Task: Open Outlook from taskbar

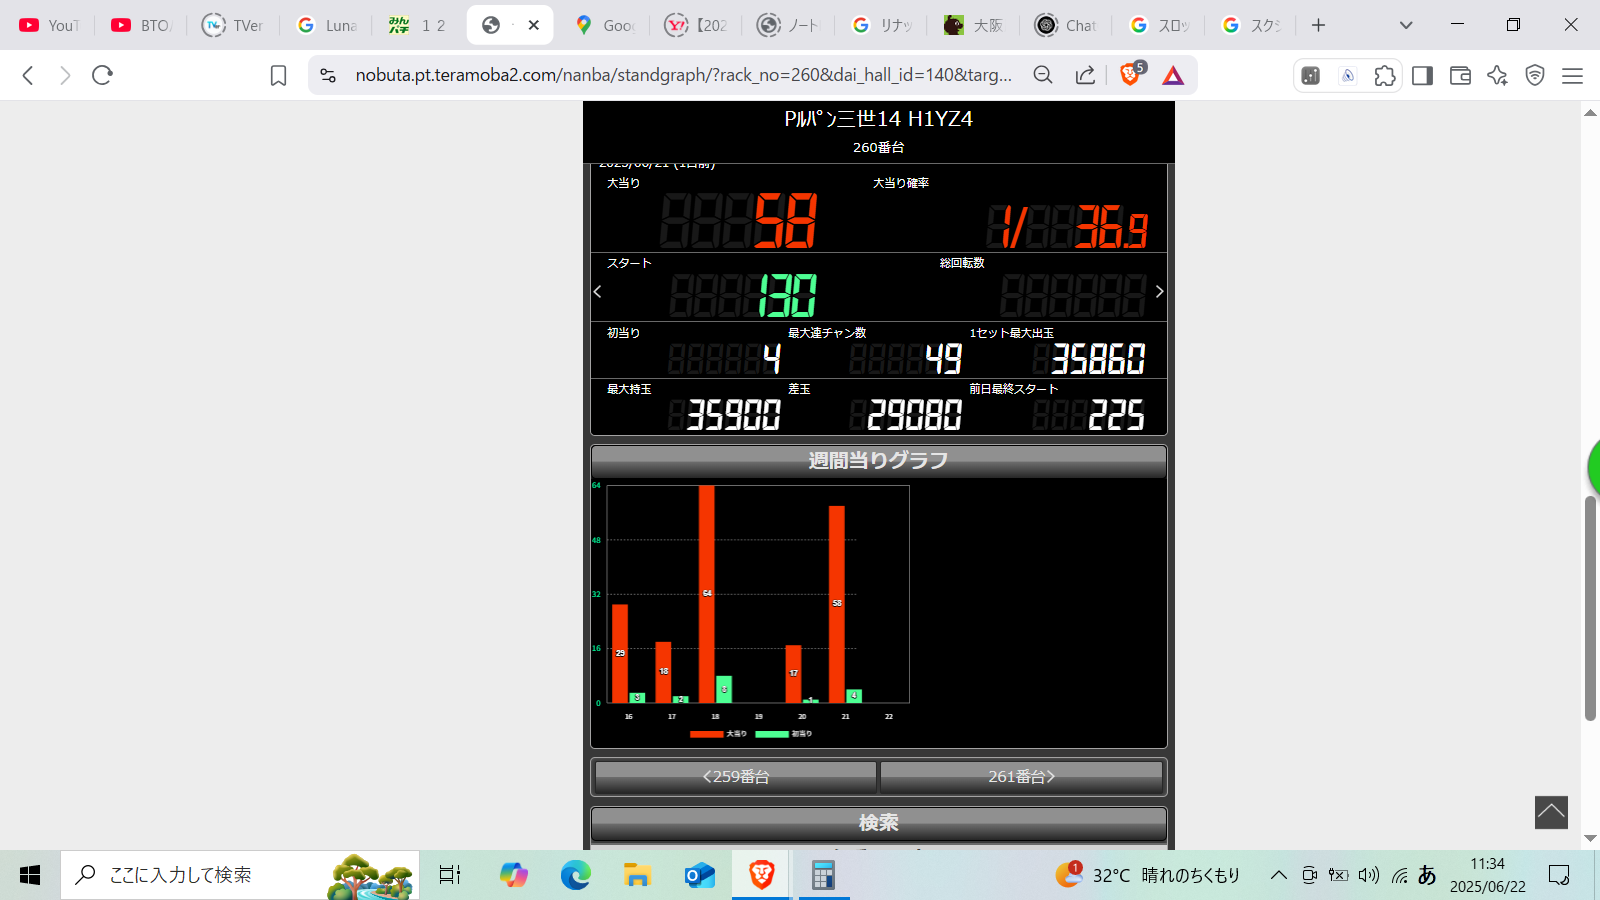Action: click(x=699, y=875)
